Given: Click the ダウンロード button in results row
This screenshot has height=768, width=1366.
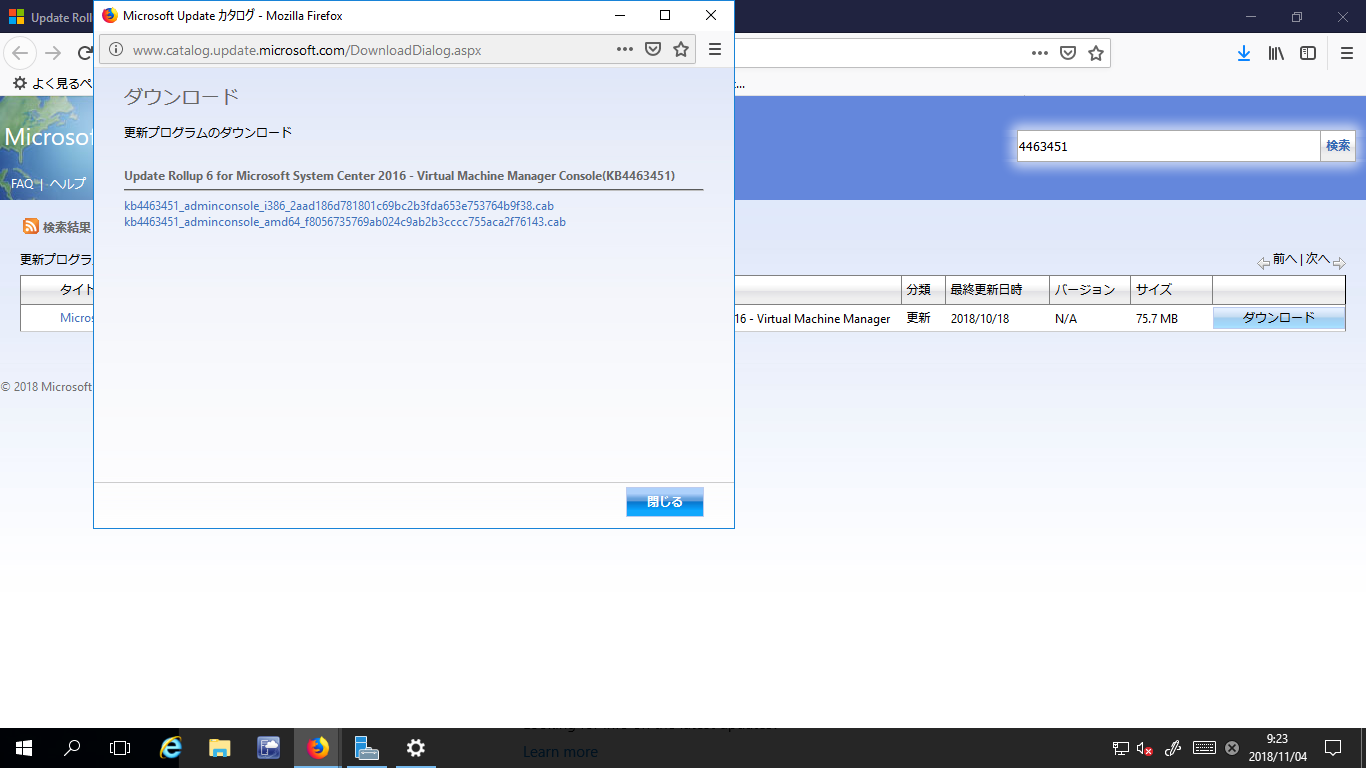Looking at the screenshot, I should (x=1278, y=318).
